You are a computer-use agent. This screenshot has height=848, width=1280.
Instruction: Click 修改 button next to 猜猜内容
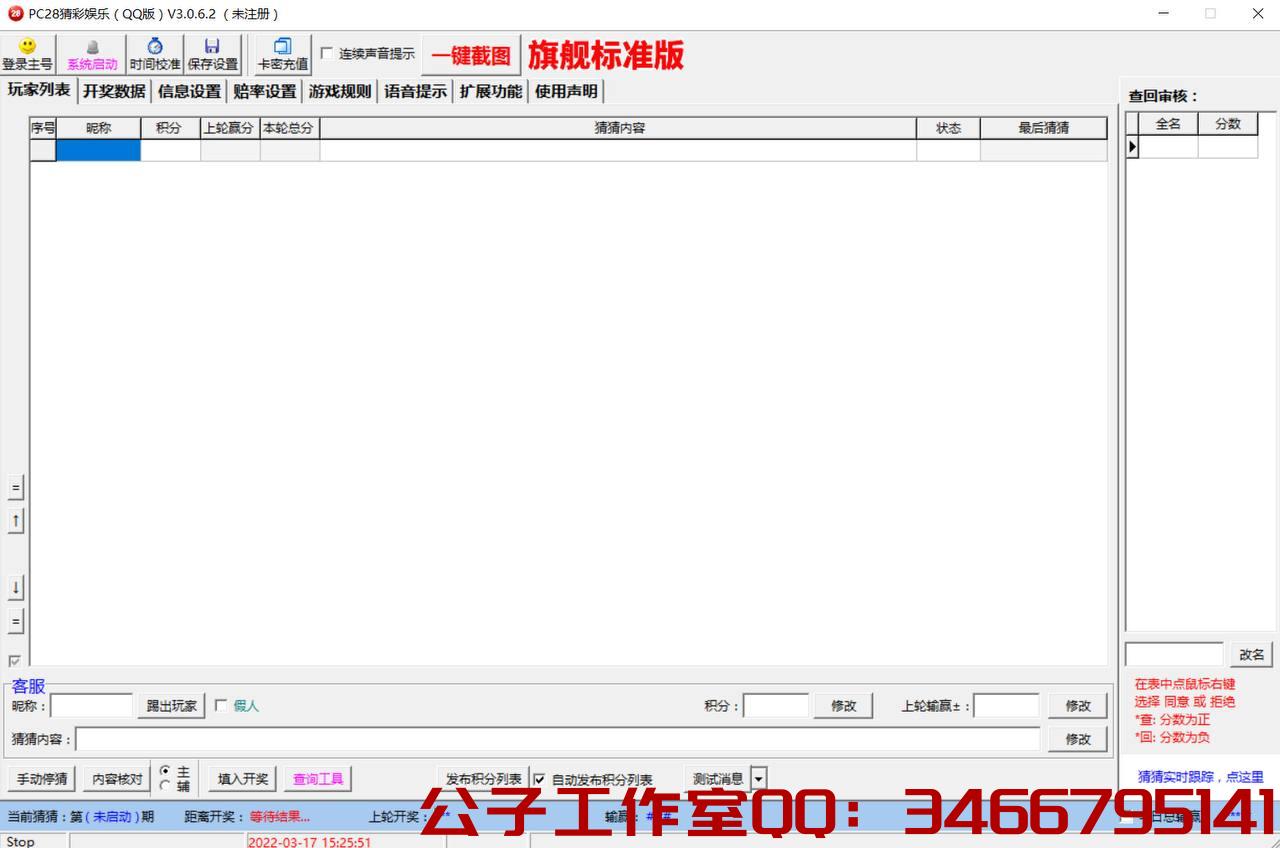[x=1078, y=739]
